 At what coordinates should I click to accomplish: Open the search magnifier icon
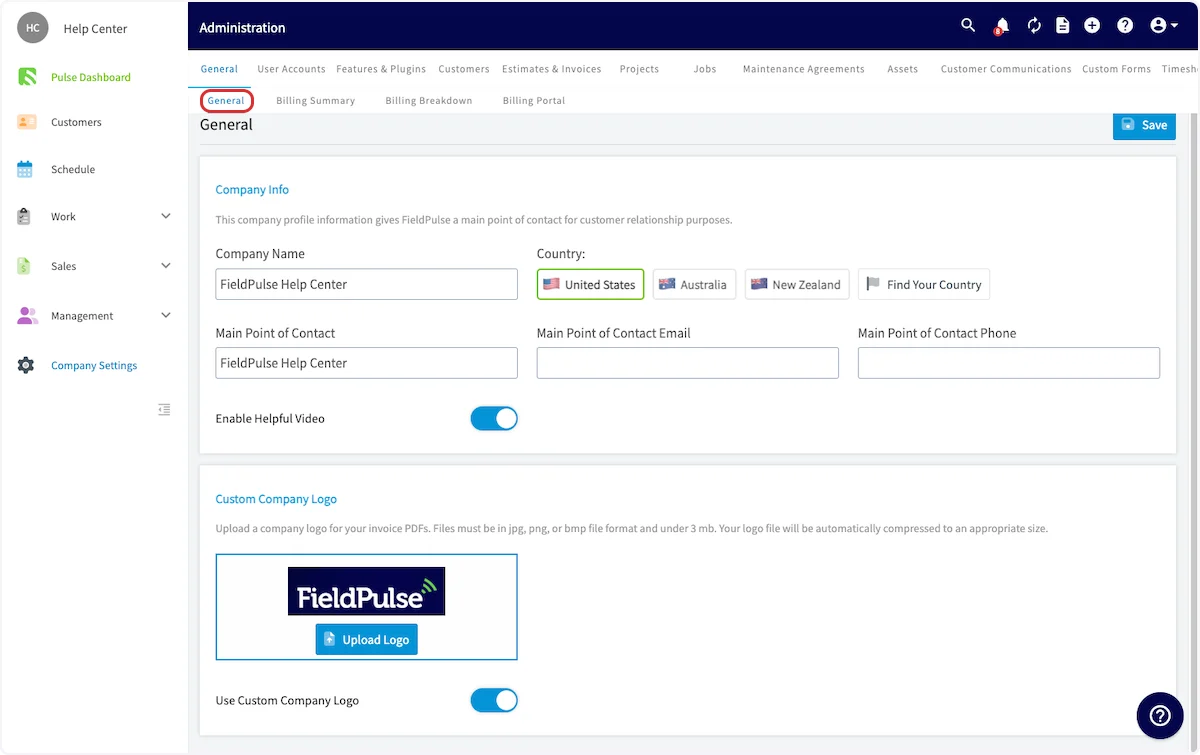point(968,26)
